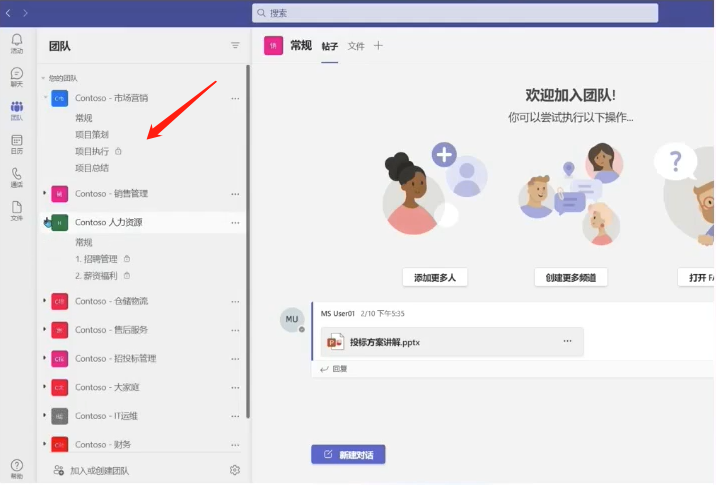
Task: Collapse the 您的团队 section
Action: pyautogui.click(x=43, y=78)
